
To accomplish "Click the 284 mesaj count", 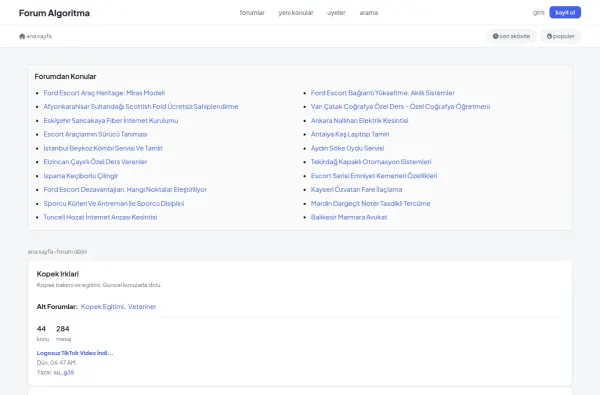I will pos(63,333).
